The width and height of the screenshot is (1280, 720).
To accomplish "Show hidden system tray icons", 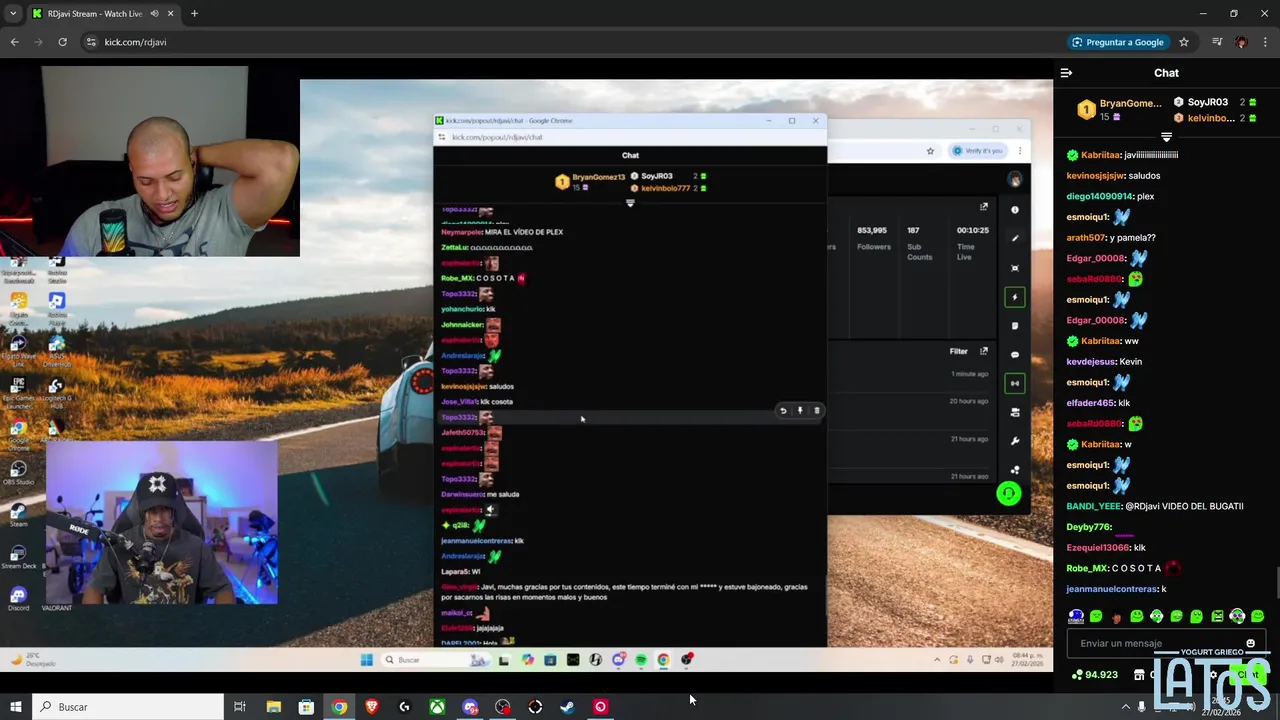I will coord(1125,707).
